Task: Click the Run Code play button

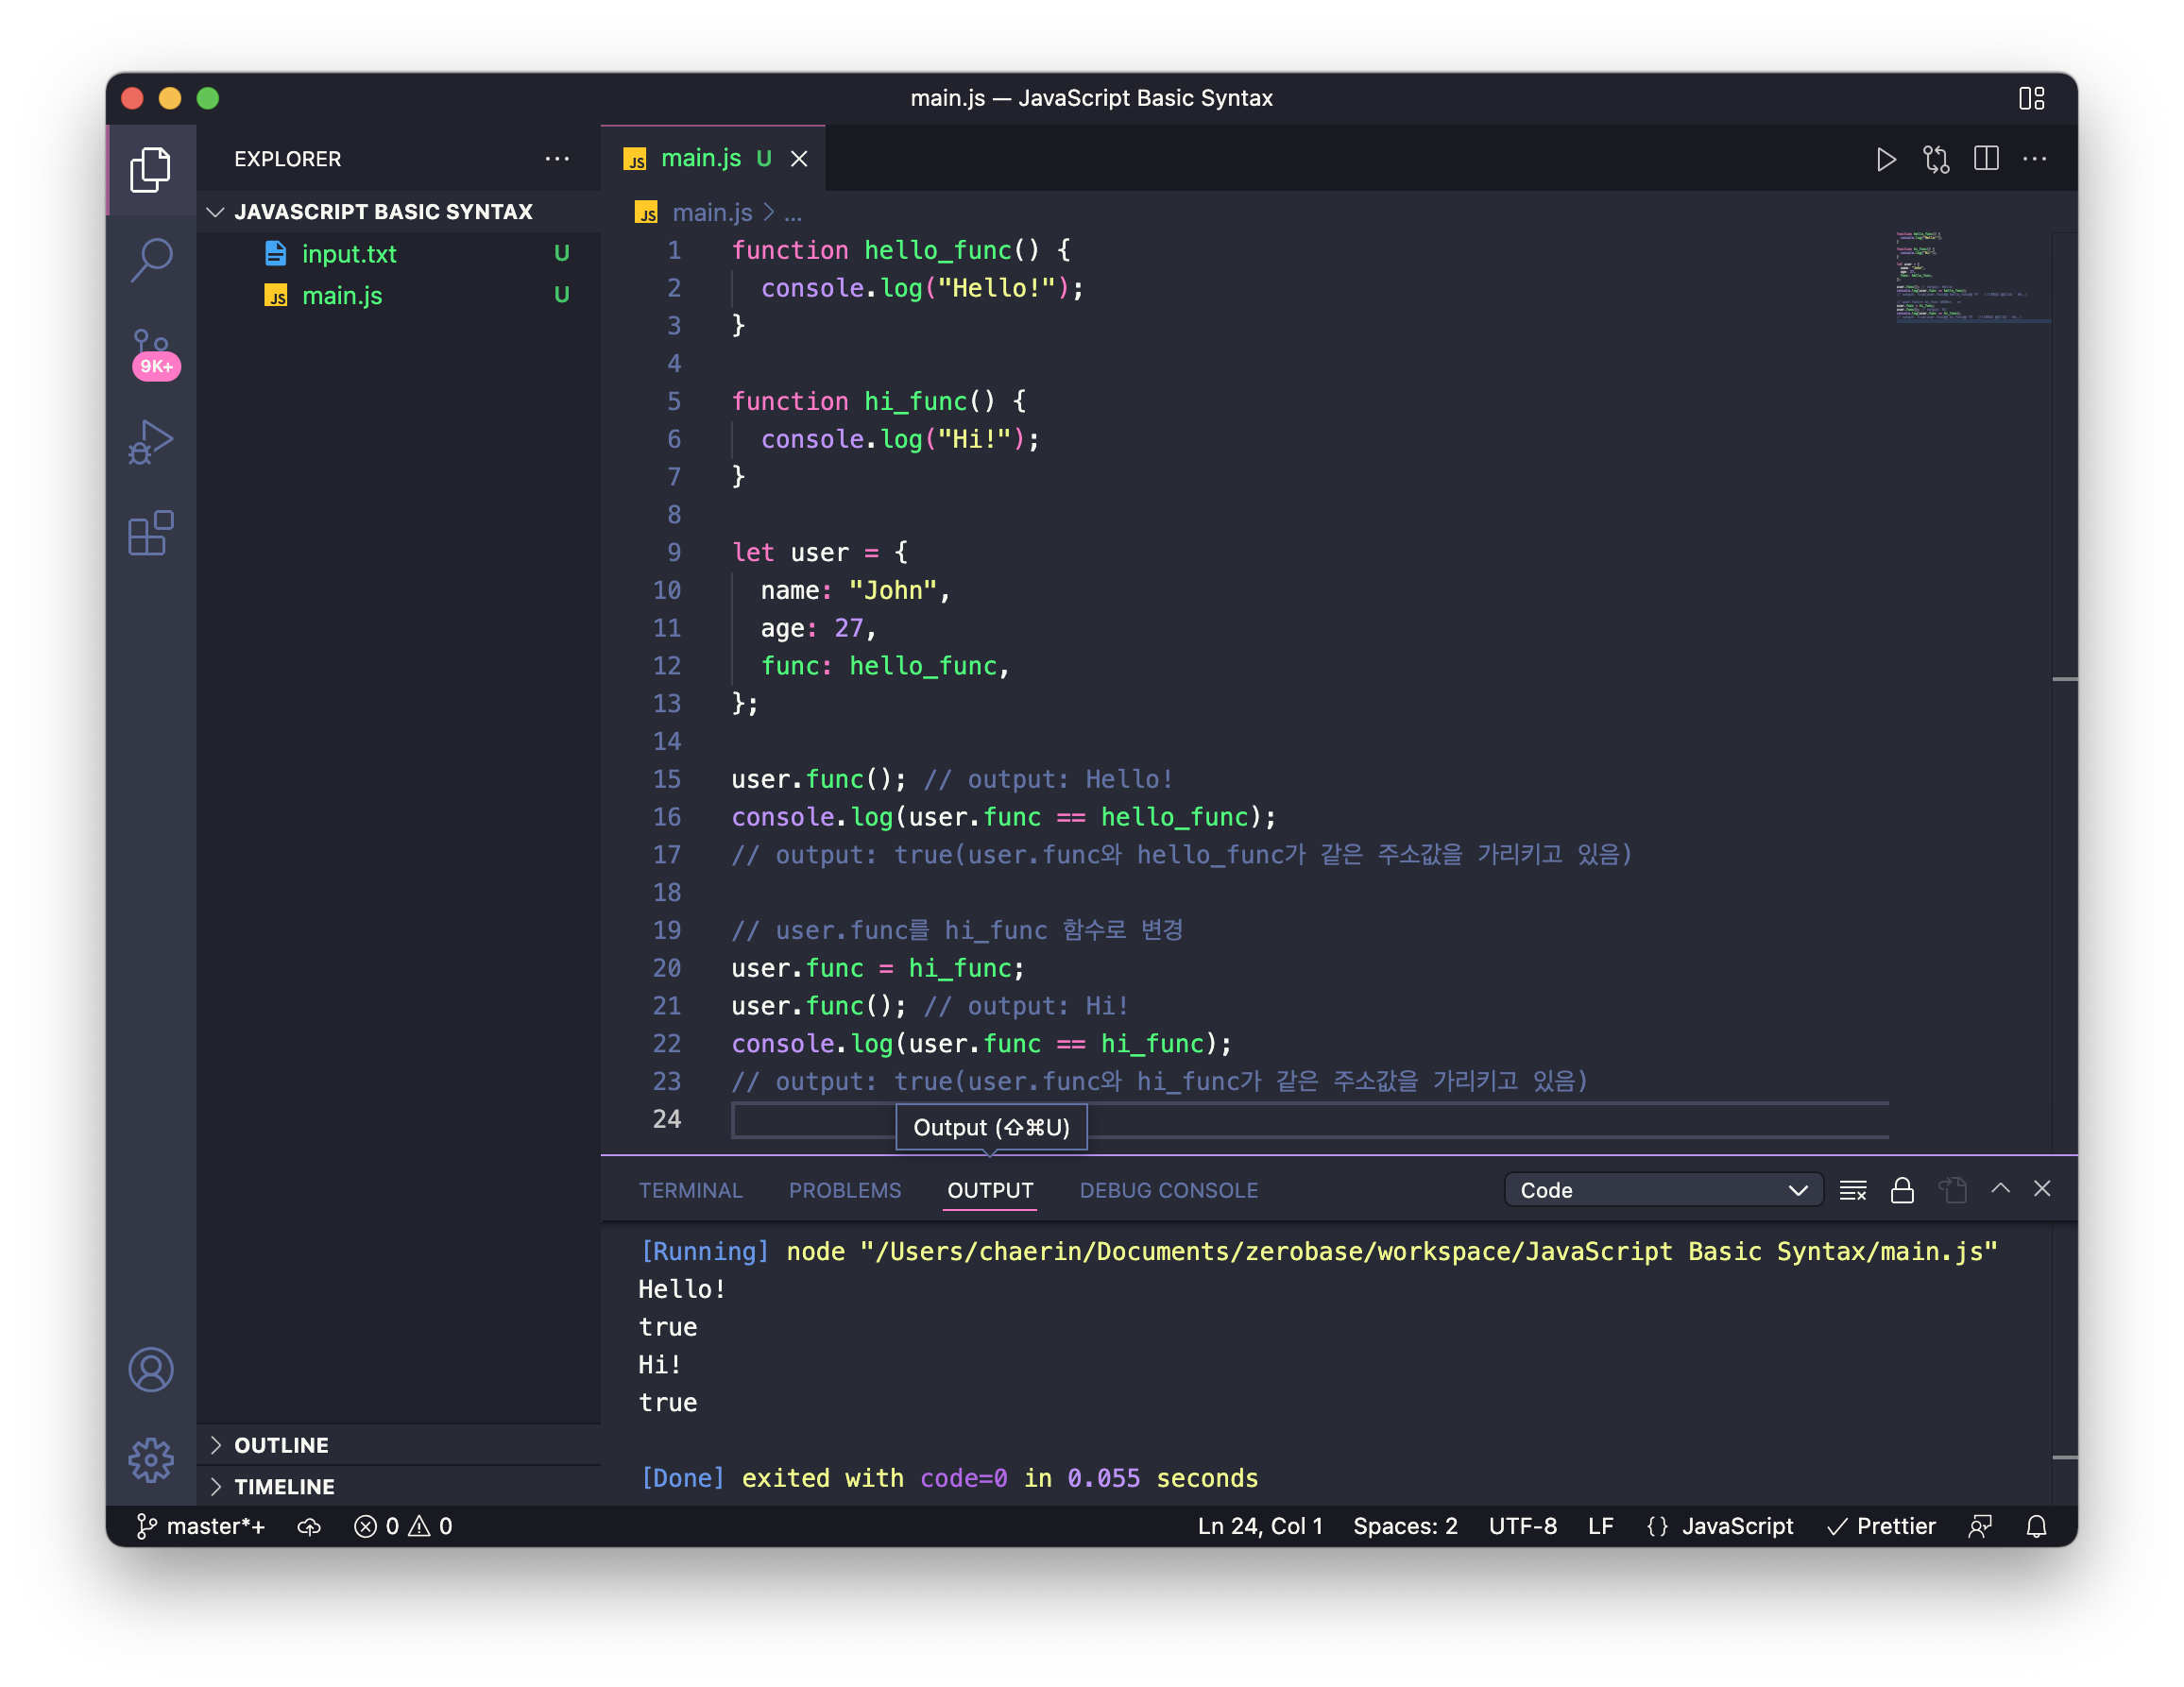Action: point(1885,159)
